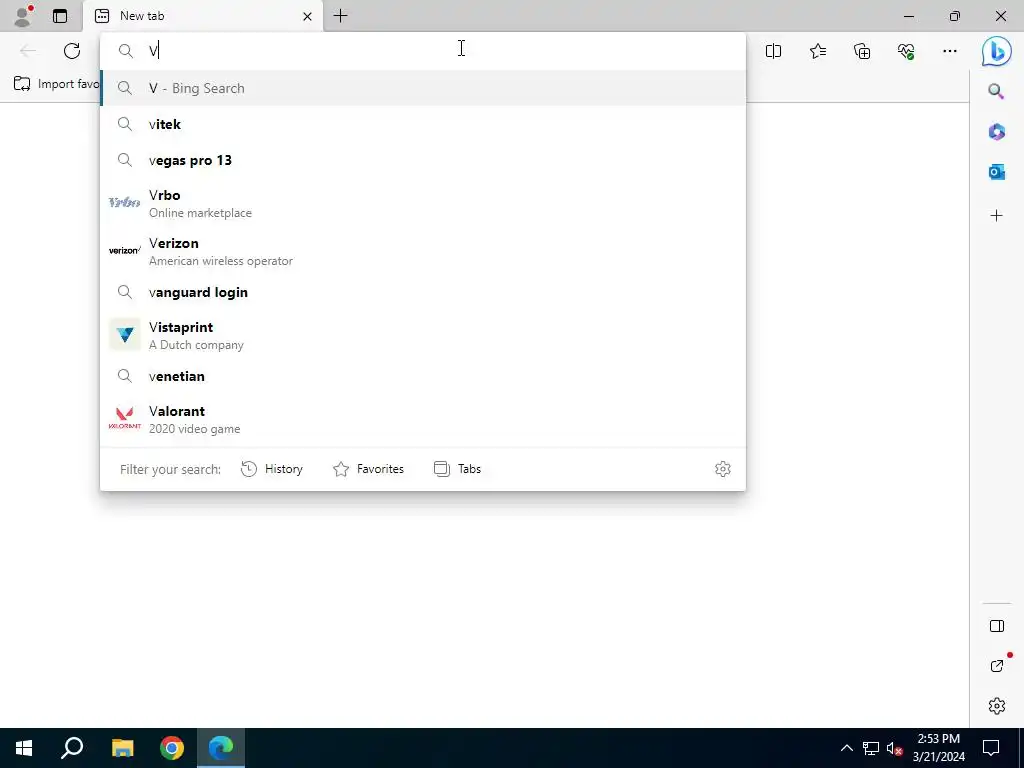Select the Valorant suggestion

[423, 419]
